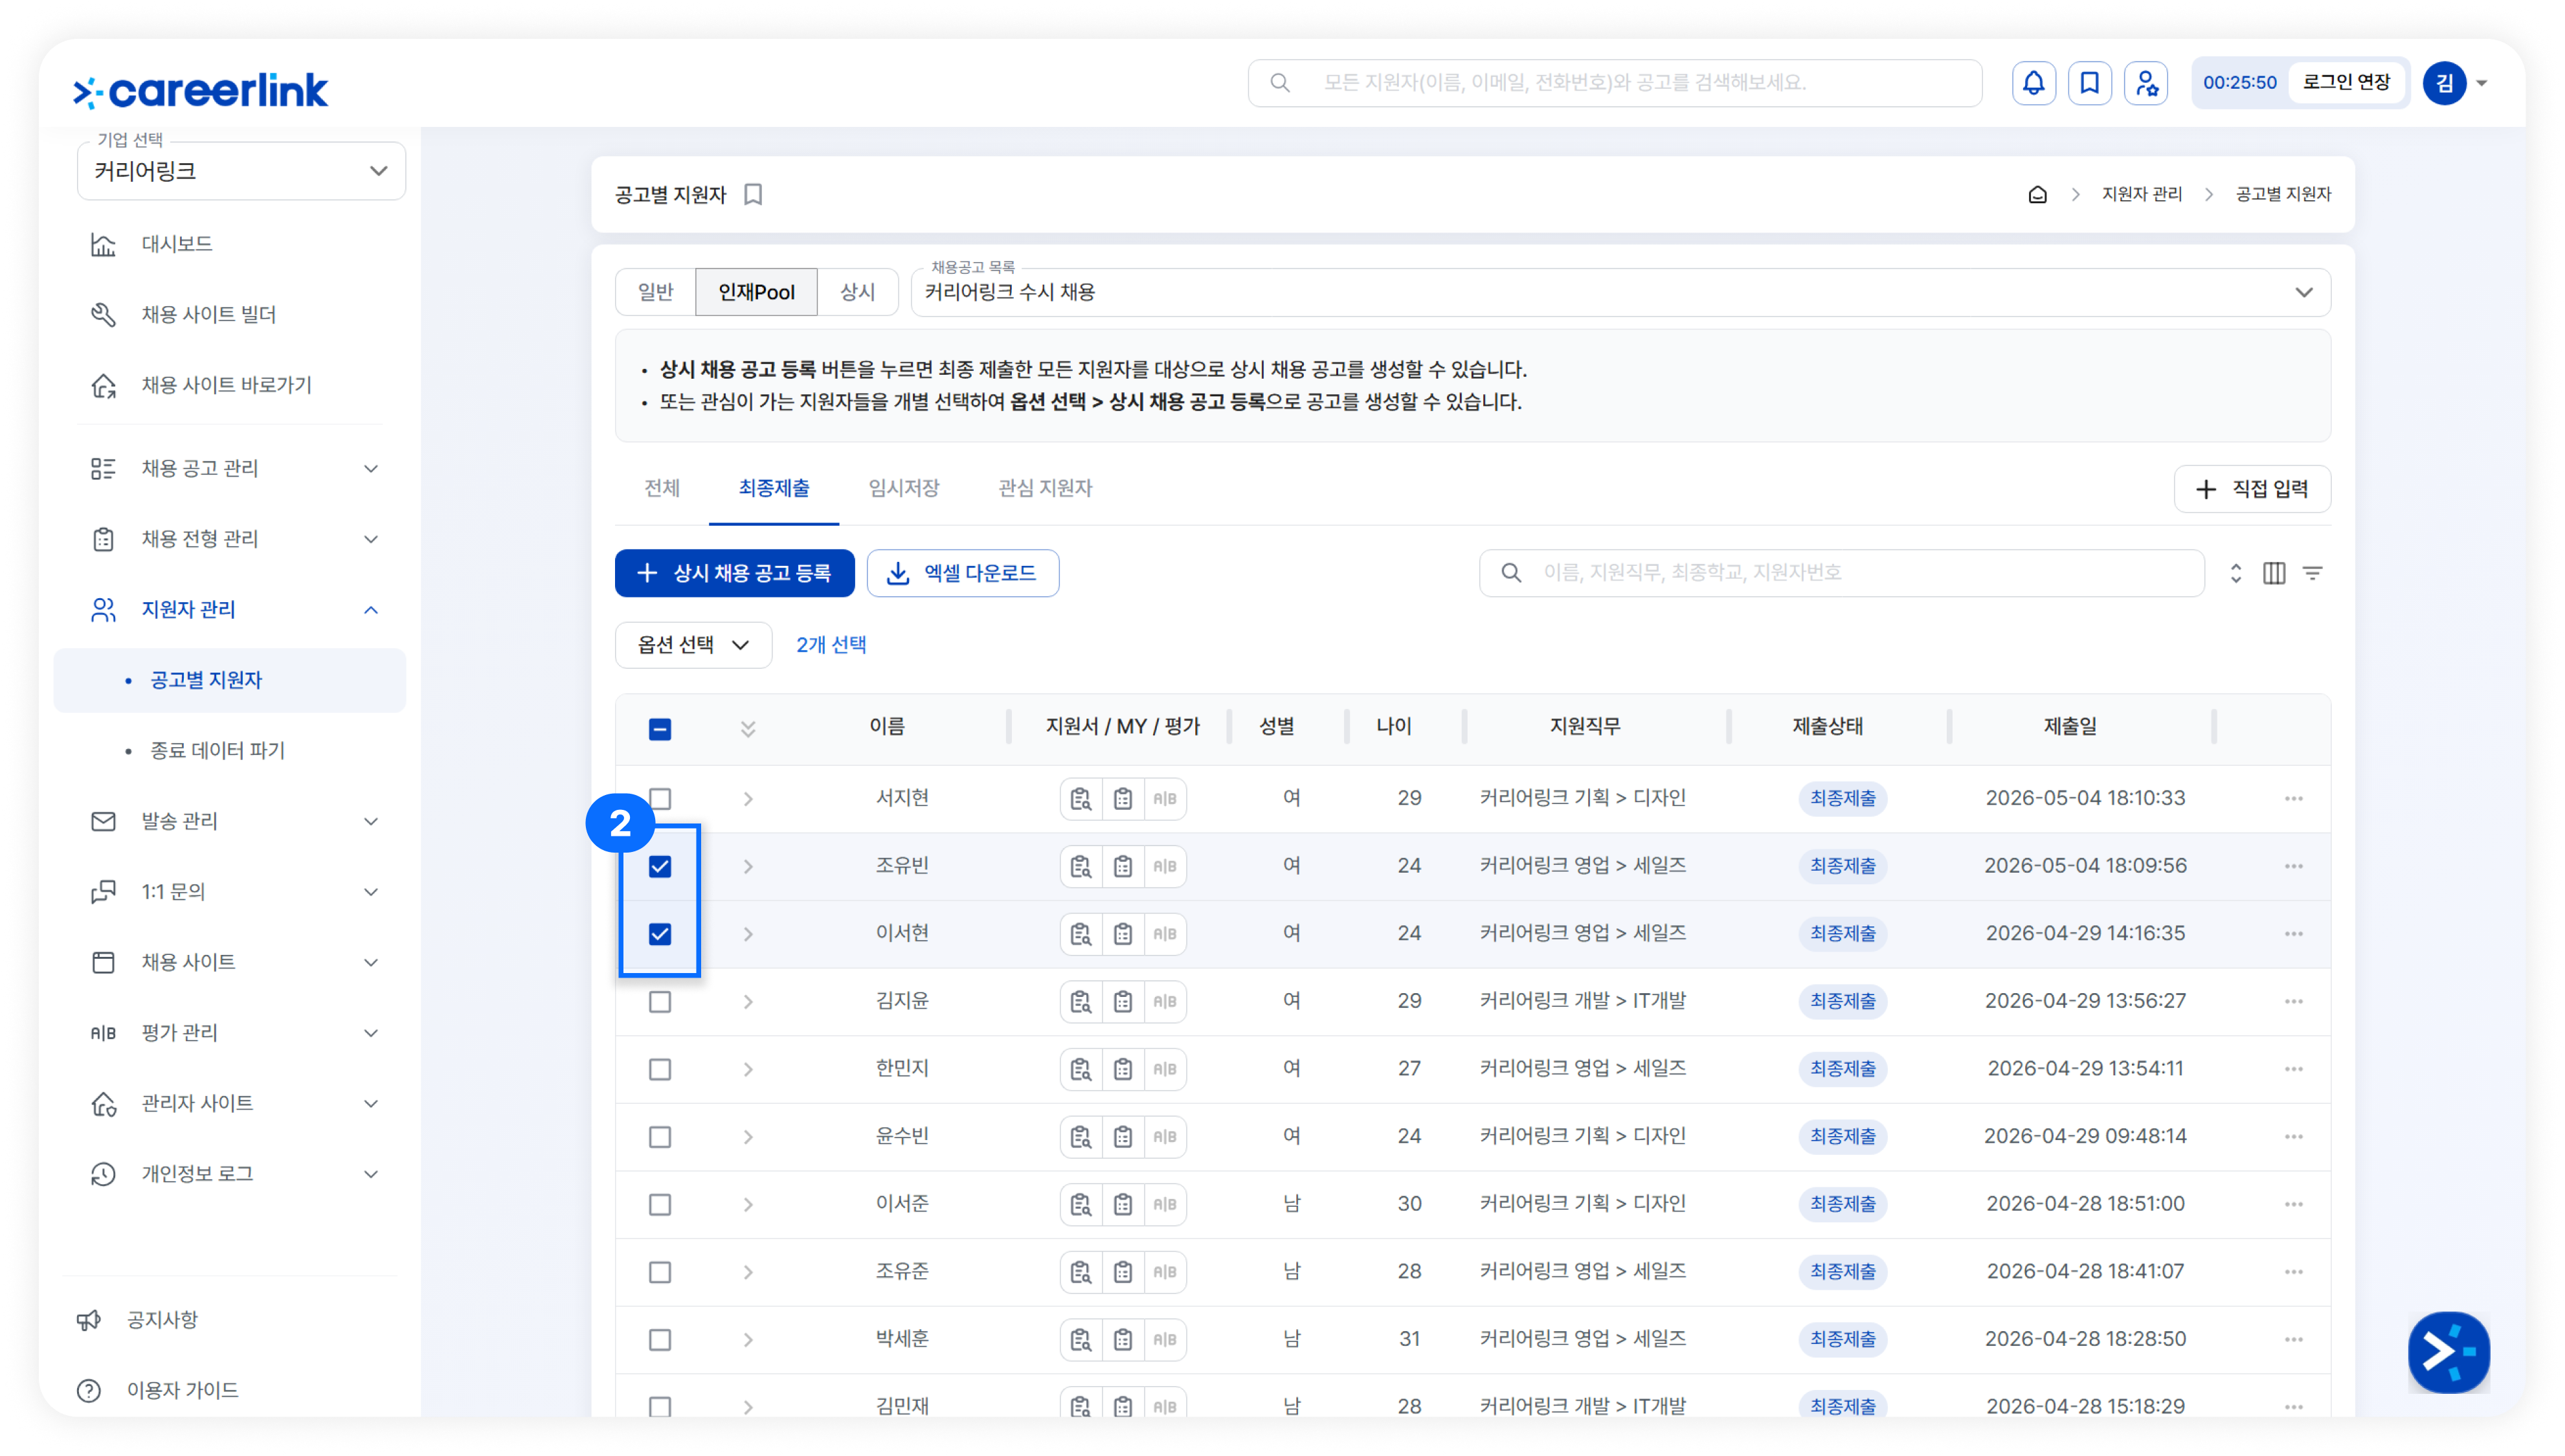Open the 옵션 선택 dropdown
Screen dimensions: 2565x1456
[693, 645]
